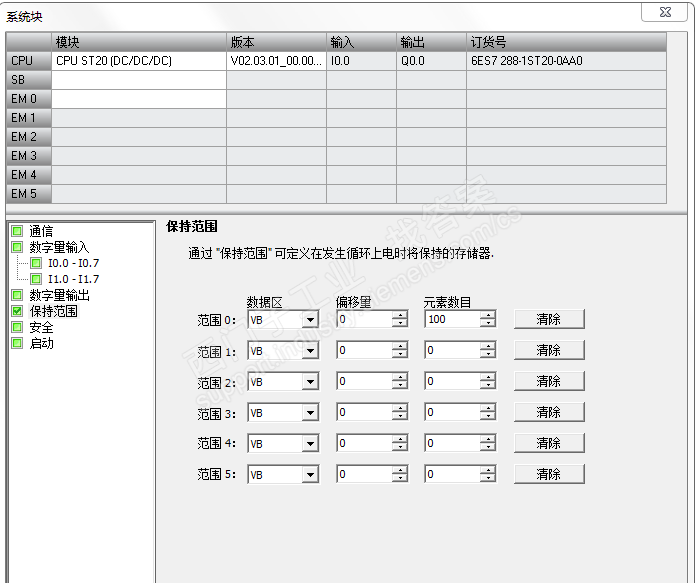Increase 范围 1 元素数目 with up arrow
The width and height of the screenshot is (698, 583).
tap(488, 346)
